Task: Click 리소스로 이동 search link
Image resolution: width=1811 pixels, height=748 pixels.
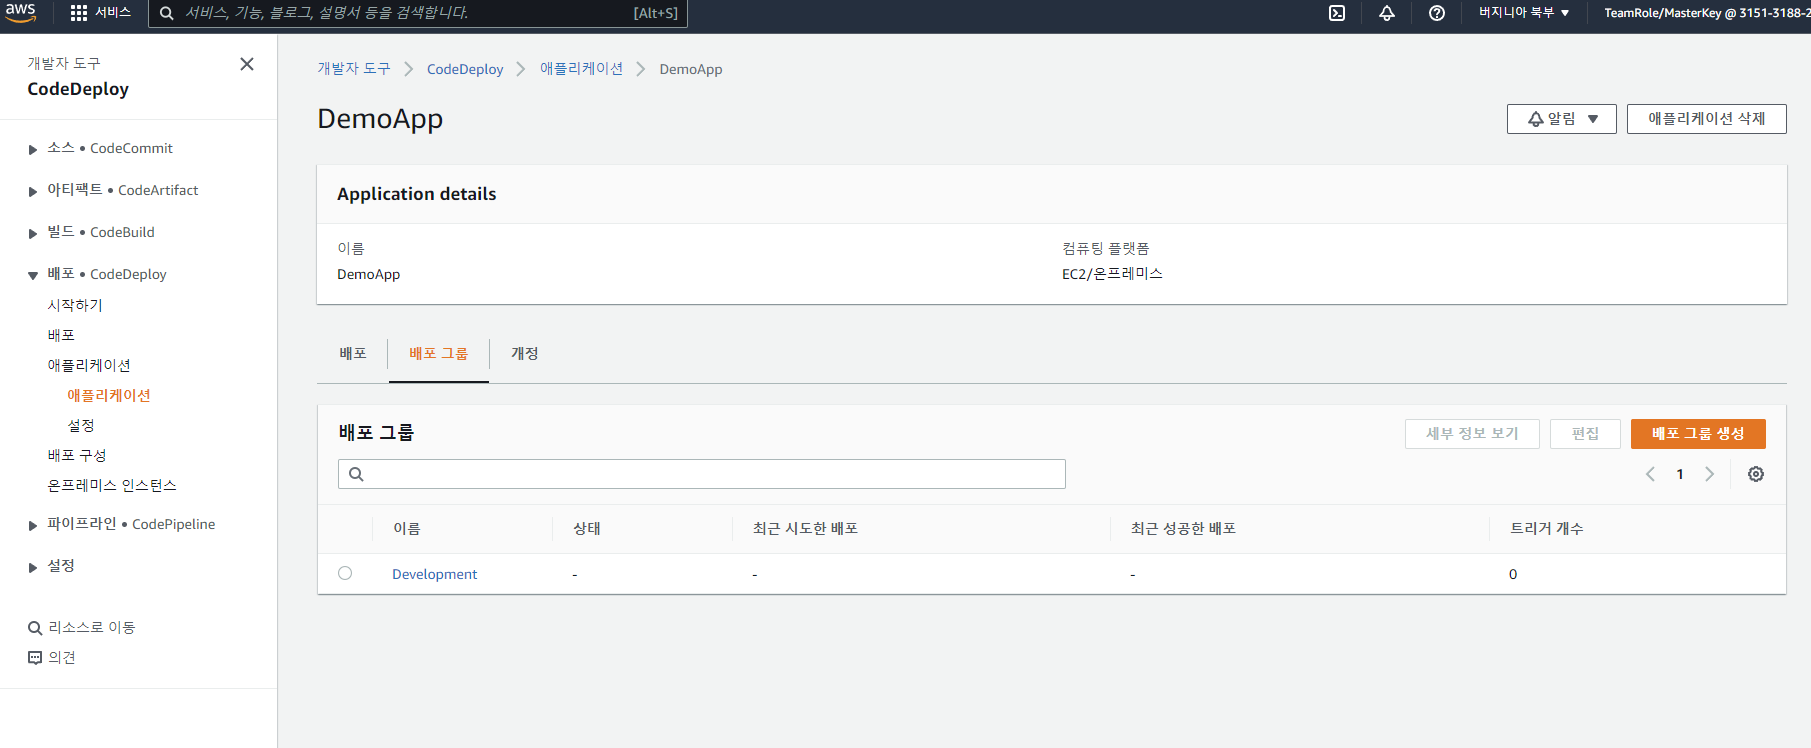Action: [81, 627]
